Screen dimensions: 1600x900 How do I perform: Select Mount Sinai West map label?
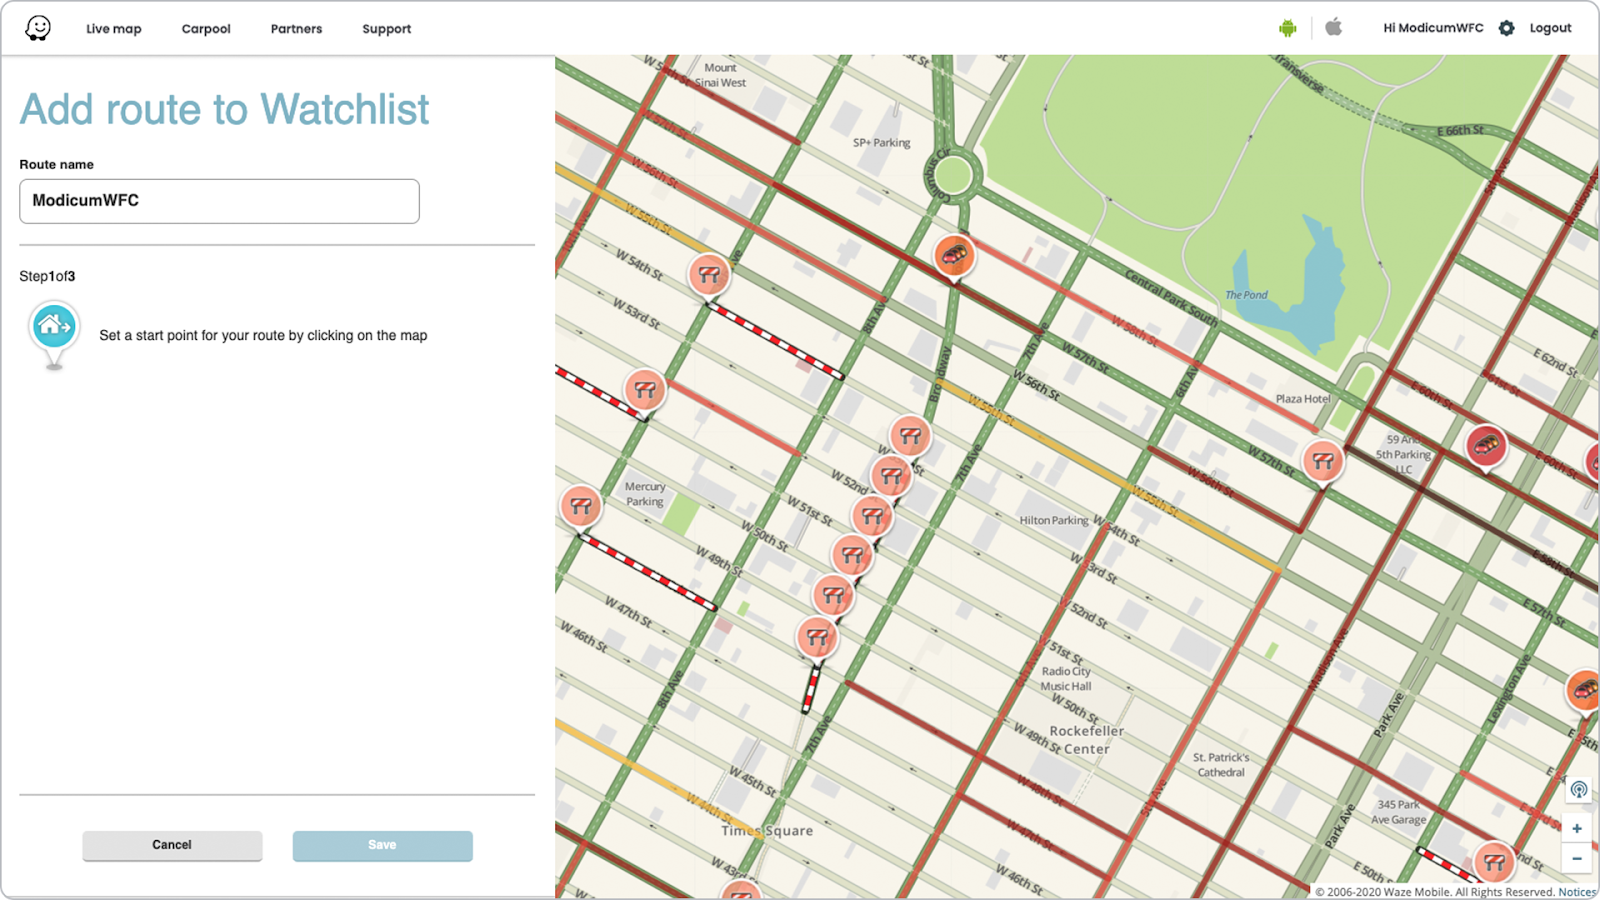720,75
